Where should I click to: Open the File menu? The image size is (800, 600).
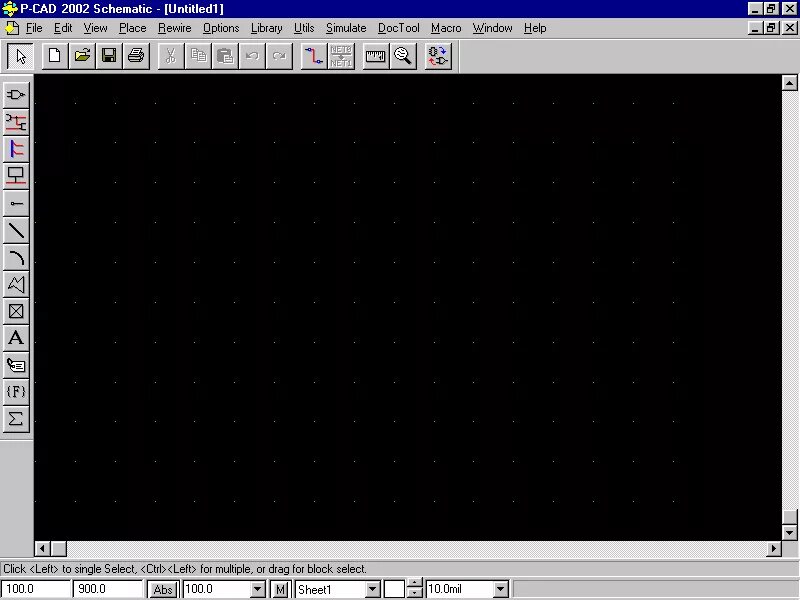34,28
